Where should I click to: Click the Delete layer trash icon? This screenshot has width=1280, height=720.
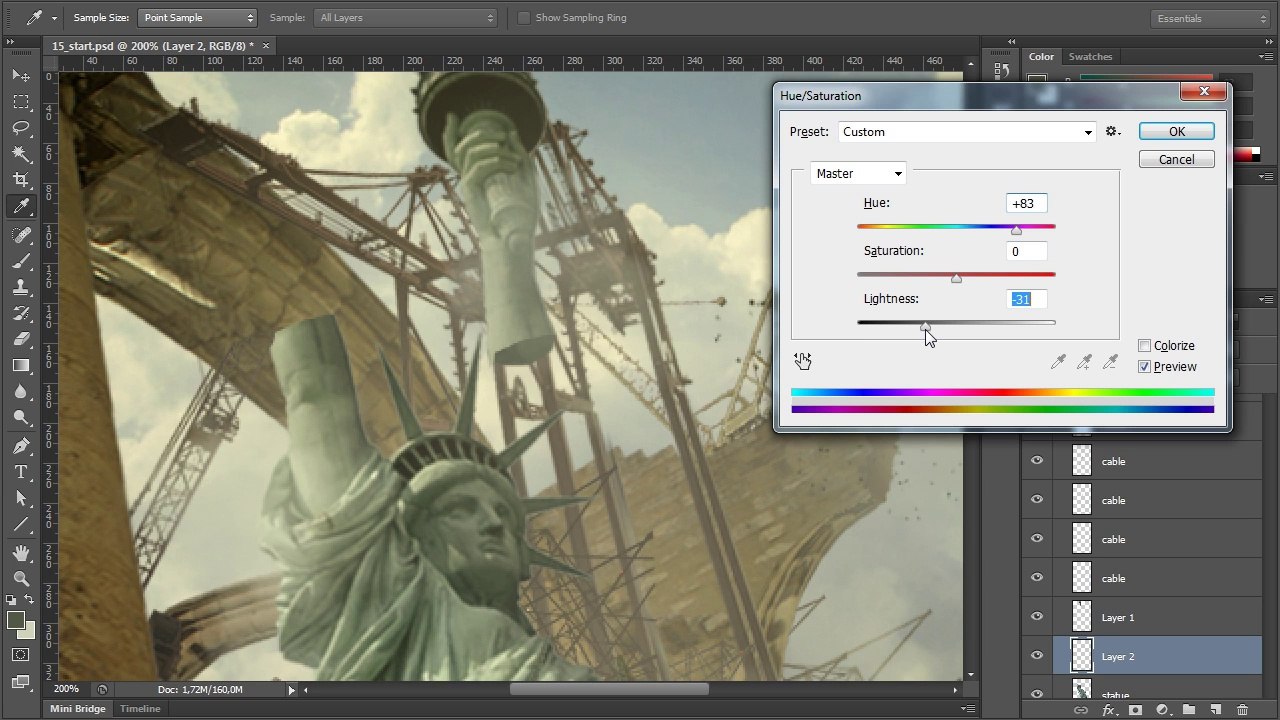(x=1242, y=710)
